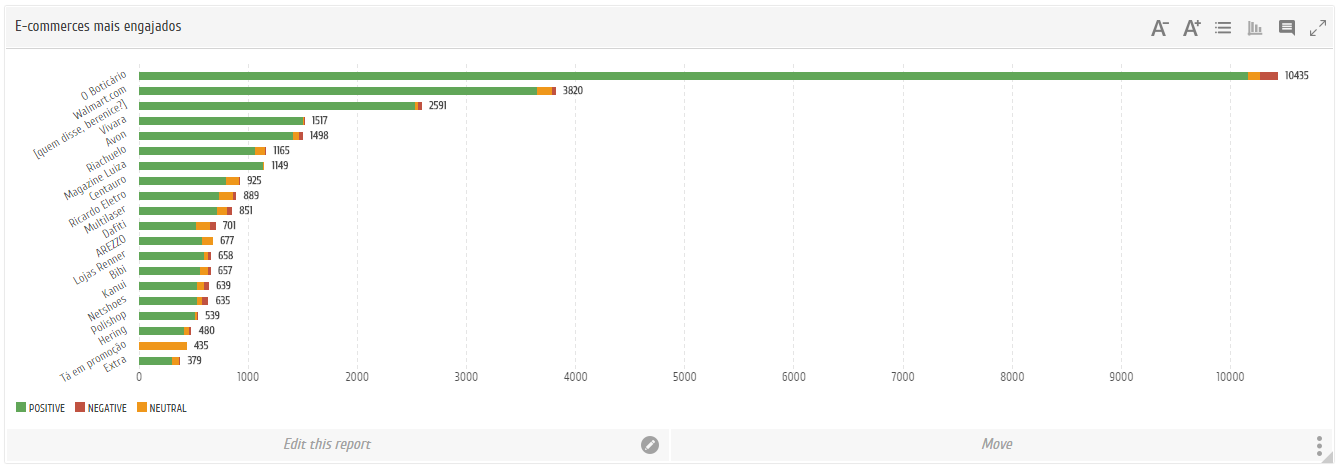
Task: Click the pencil edit icon
Action: click(x=650, y=445)
